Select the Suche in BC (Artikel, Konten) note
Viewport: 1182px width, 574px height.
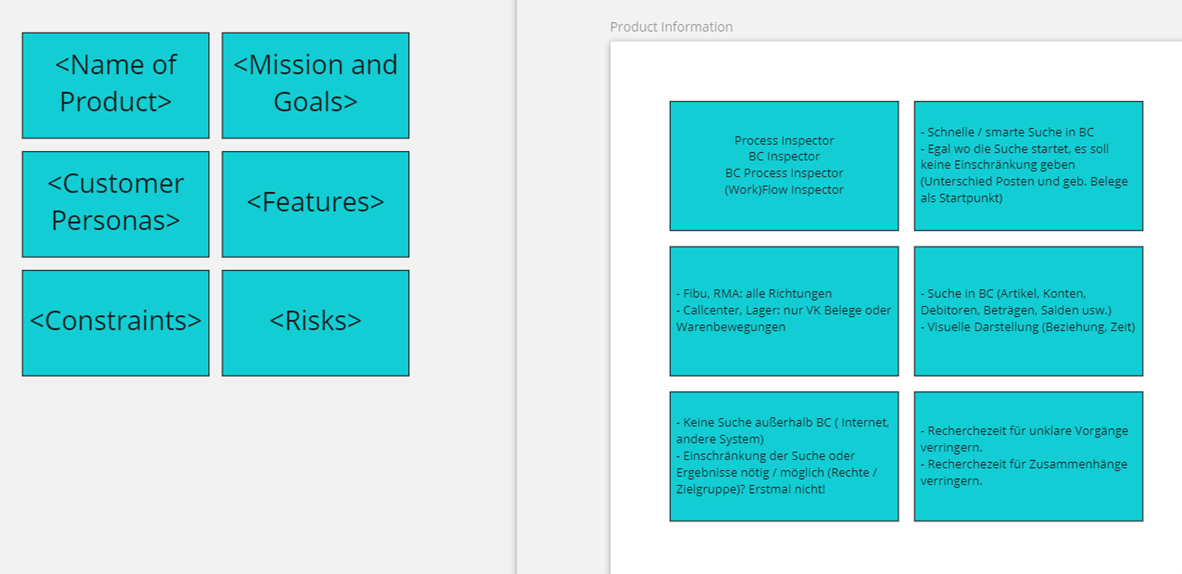pyautogui.click(x=1028, y=311)
